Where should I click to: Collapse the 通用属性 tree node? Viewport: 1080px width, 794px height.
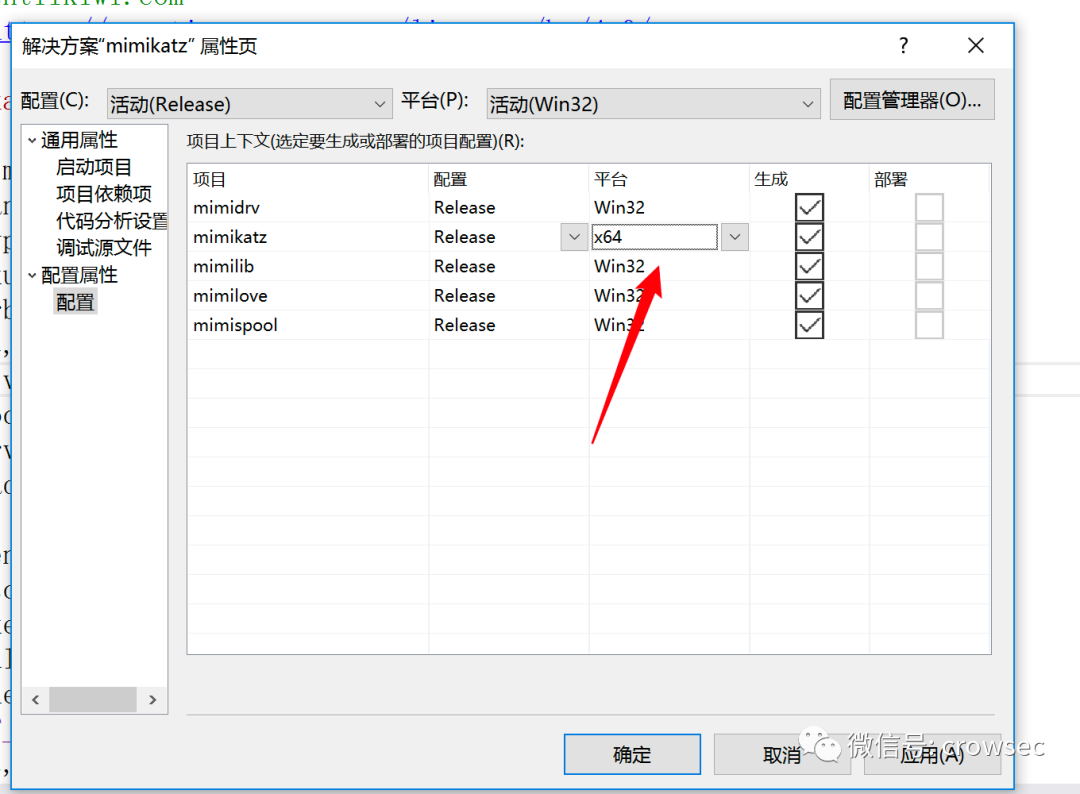click(x=32, y=140)
